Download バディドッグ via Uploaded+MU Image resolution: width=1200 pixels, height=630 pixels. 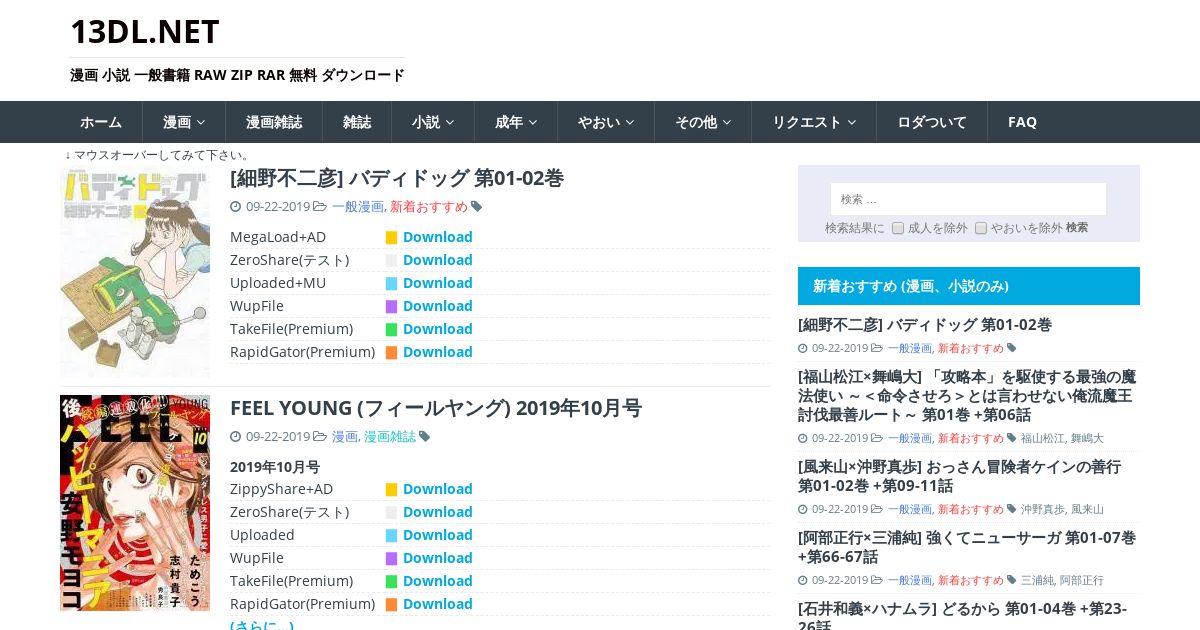click(438, 283)
